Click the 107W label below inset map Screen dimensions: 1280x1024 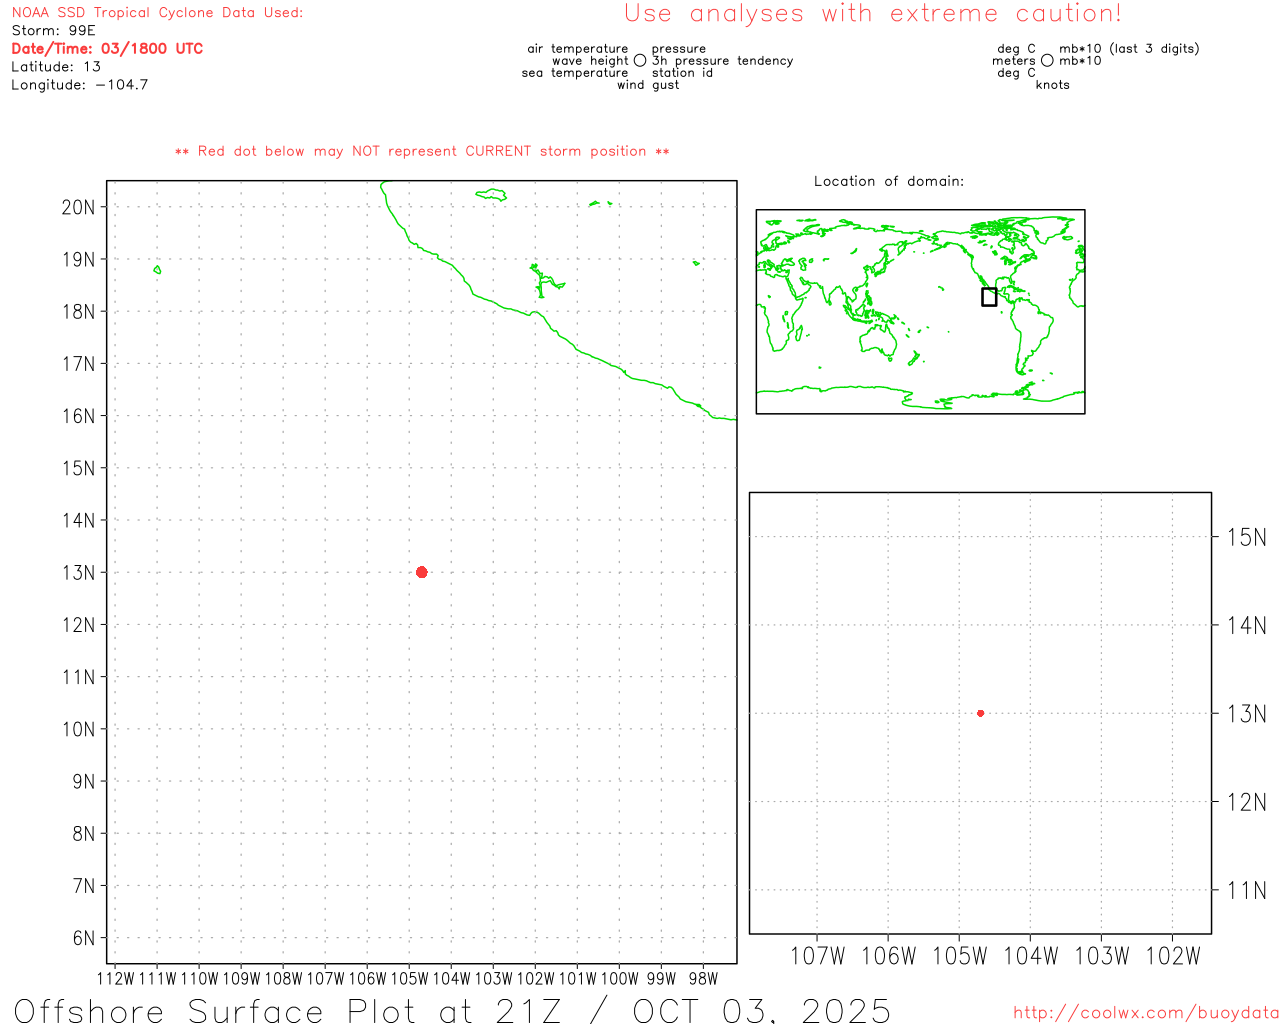[x=817, y=956]
